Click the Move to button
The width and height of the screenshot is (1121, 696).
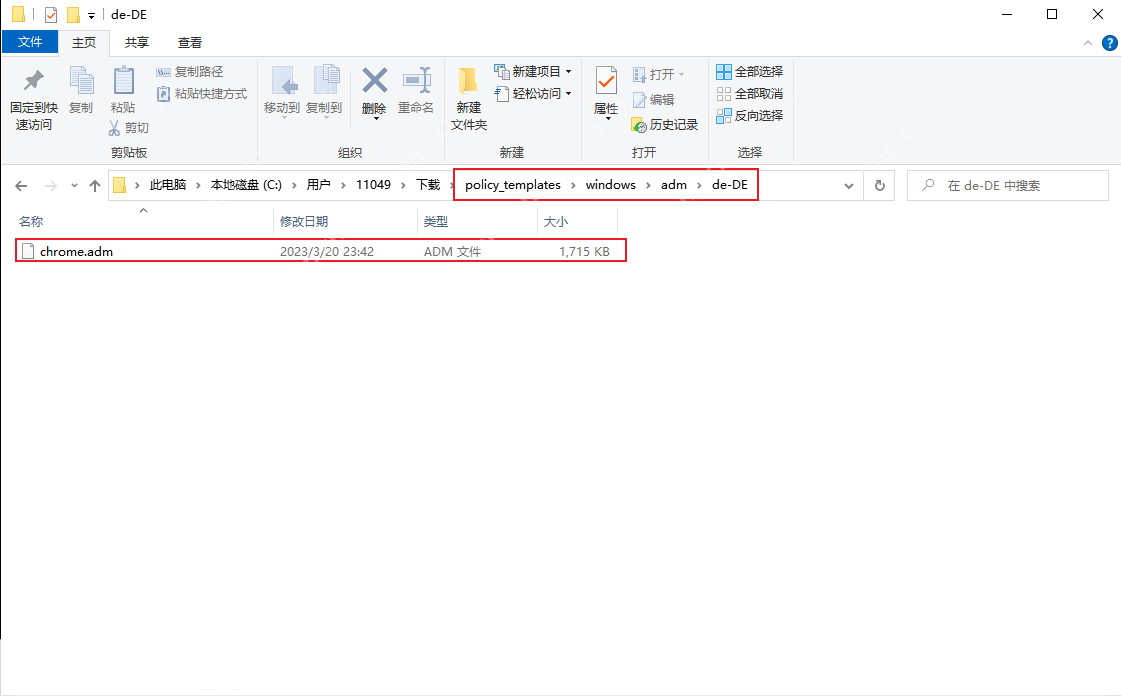click(x=282, y=91)
